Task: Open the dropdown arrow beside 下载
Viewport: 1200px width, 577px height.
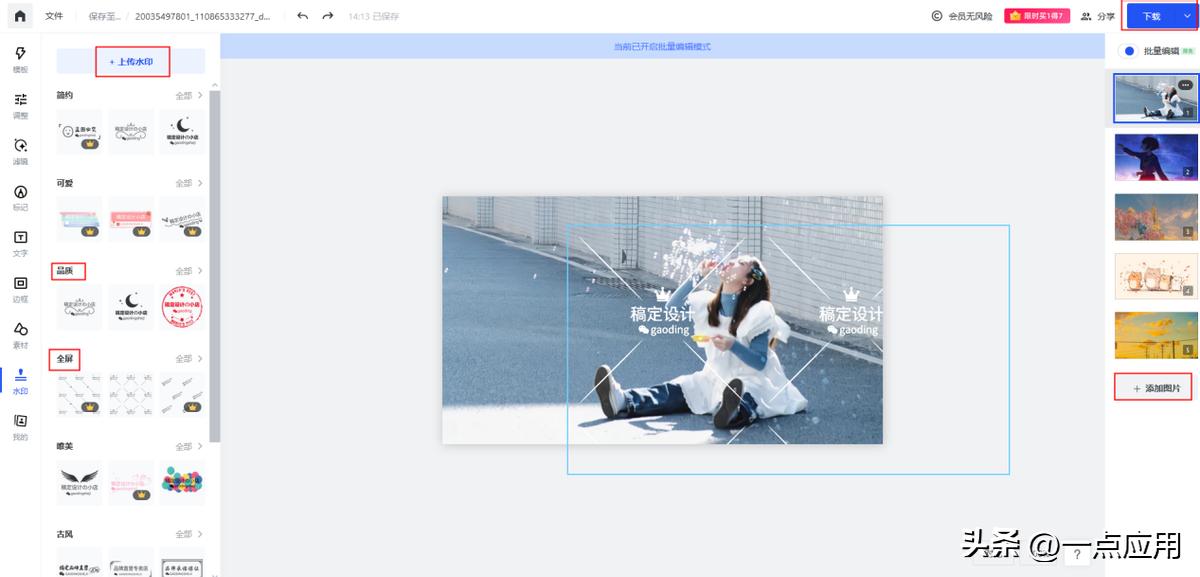Action: coord(1187,16)
